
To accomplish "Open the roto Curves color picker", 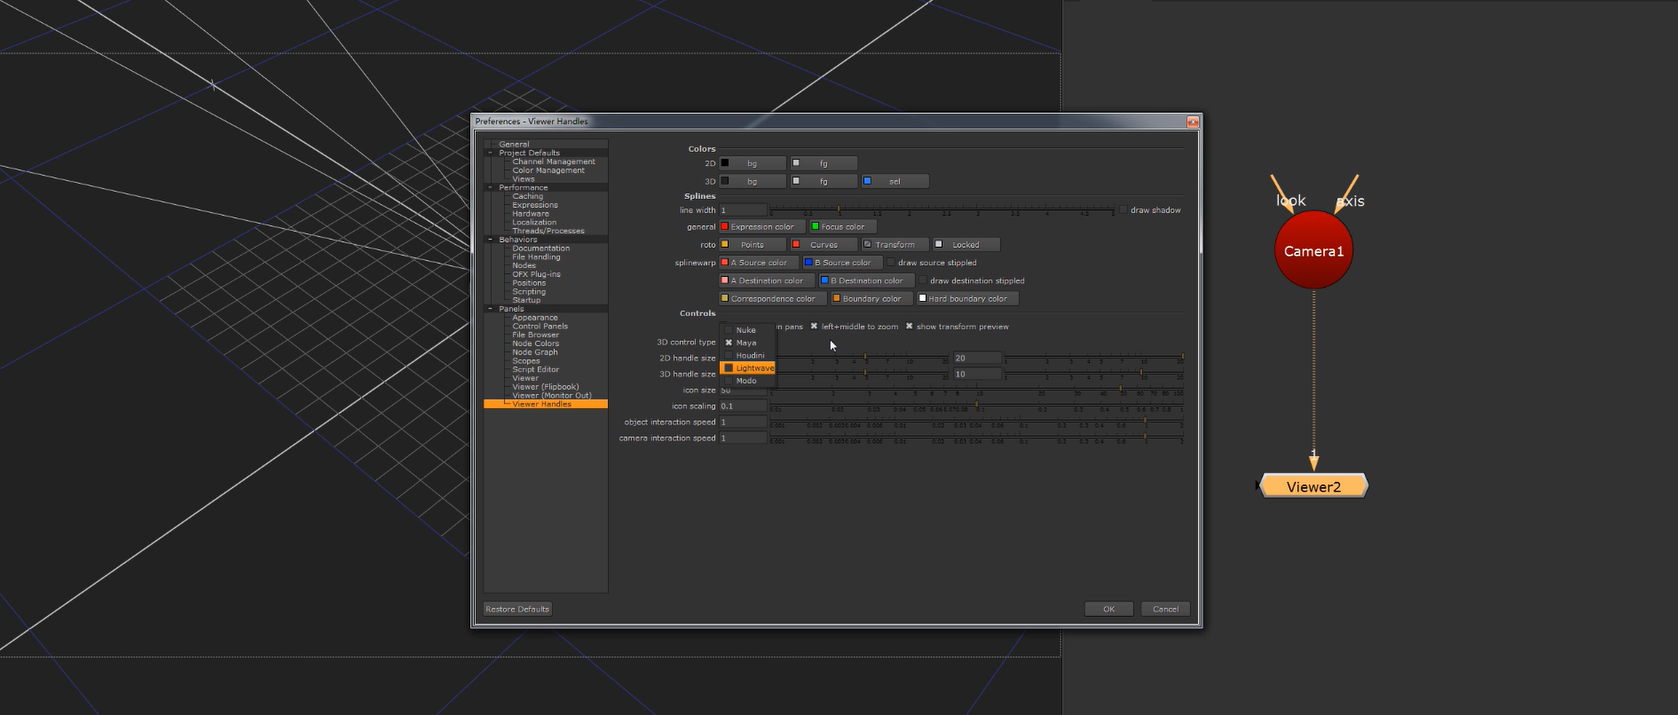I will (x=823, y=245).
